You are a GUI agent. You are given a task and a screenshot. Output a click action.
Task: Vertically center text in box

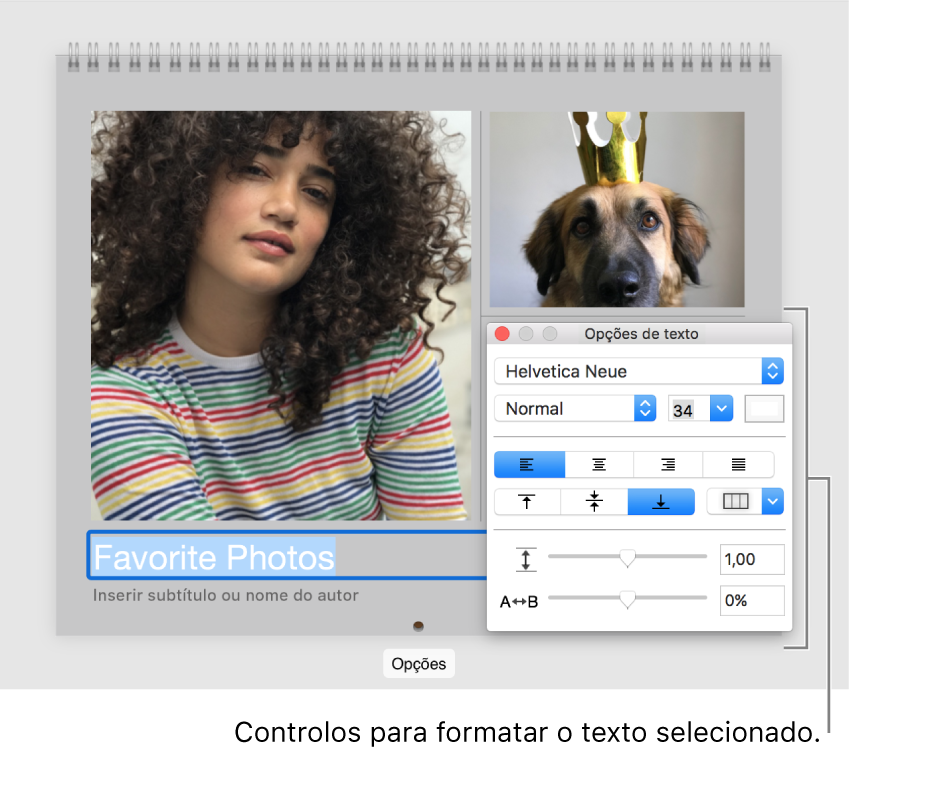tap(594, 502)
